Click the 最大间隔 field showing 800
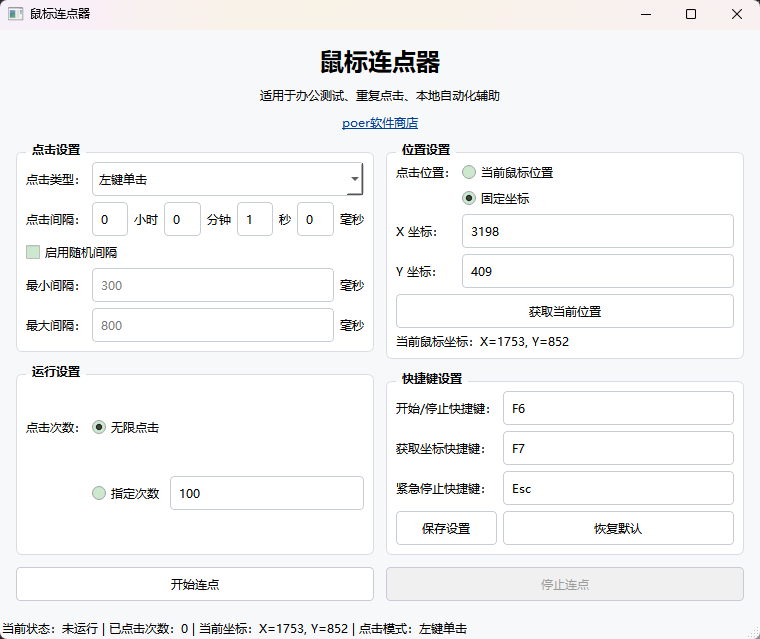 click(213, 325)
